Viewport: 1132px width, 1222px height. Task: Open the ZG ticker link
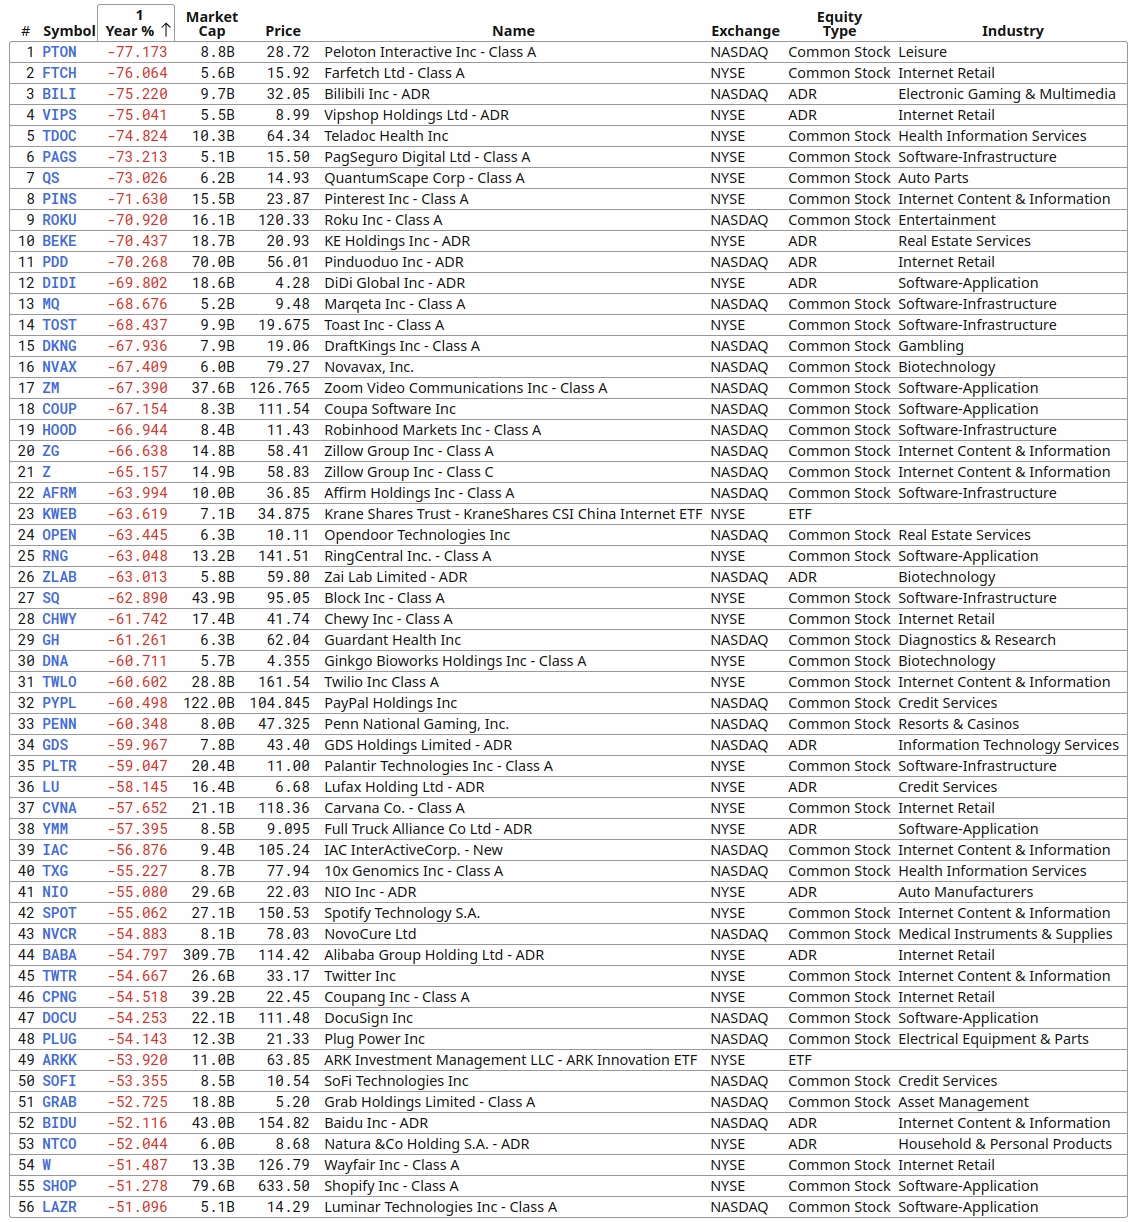[51, 451]
